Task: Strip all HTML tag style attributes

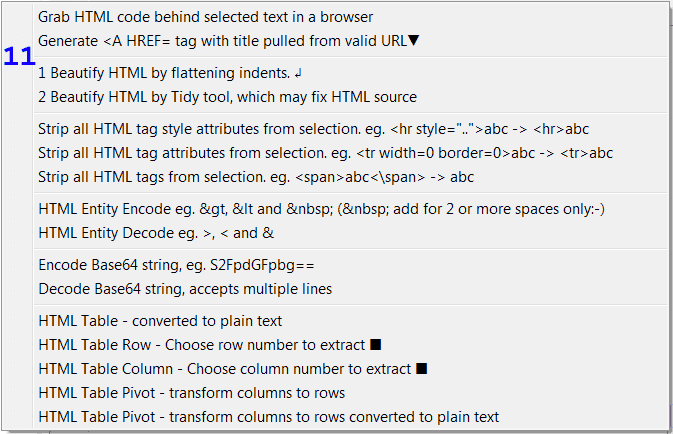Action: [x=313, y=129]
